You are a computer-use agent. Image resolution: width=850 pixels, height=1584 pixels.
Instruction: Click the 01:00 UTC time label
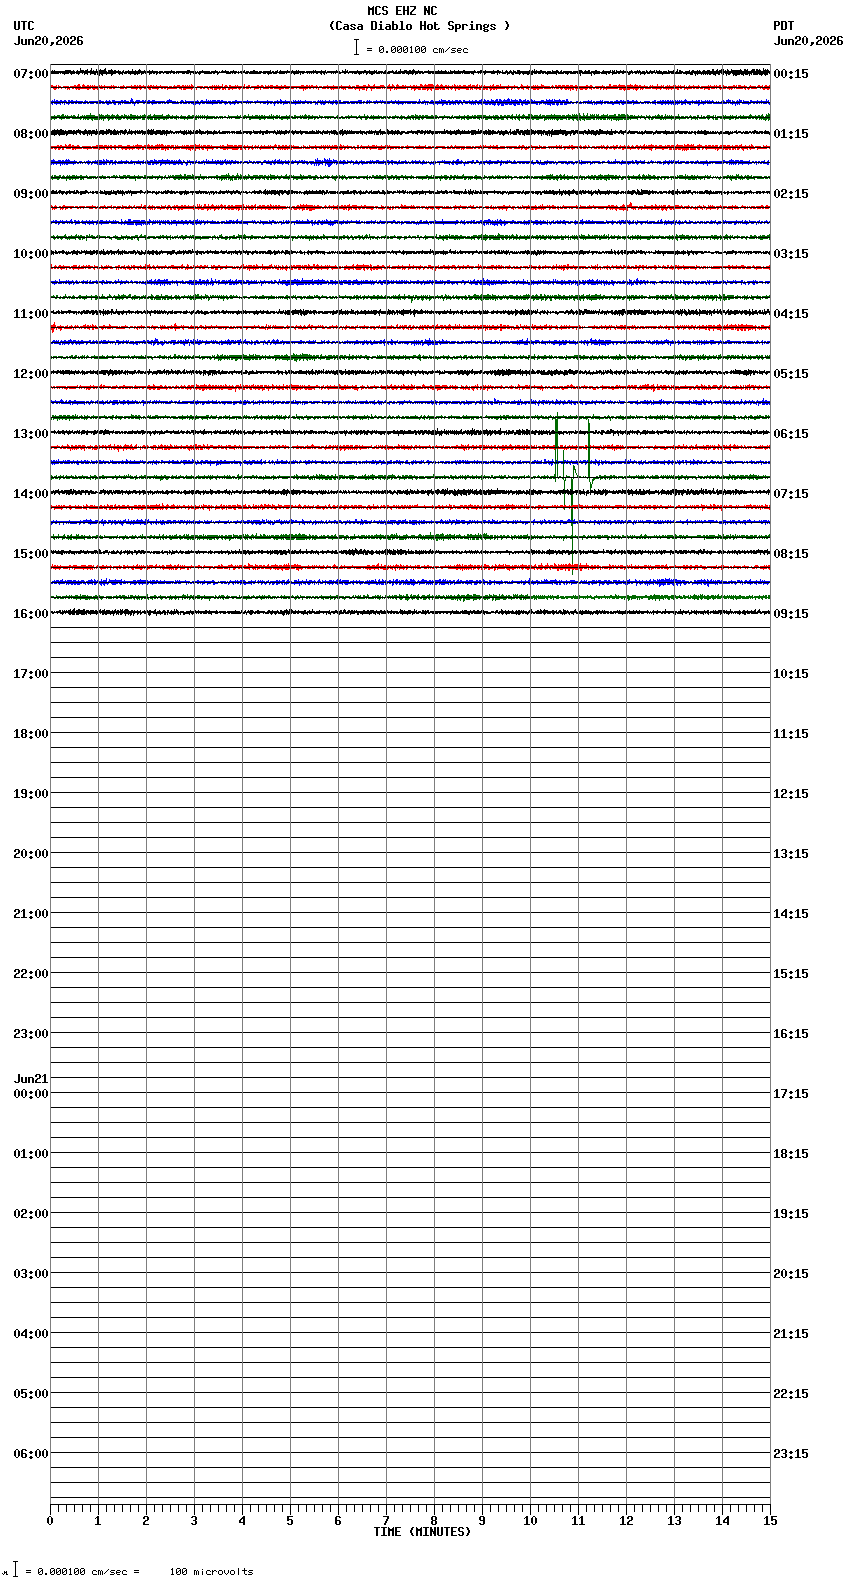point(31,1154)
